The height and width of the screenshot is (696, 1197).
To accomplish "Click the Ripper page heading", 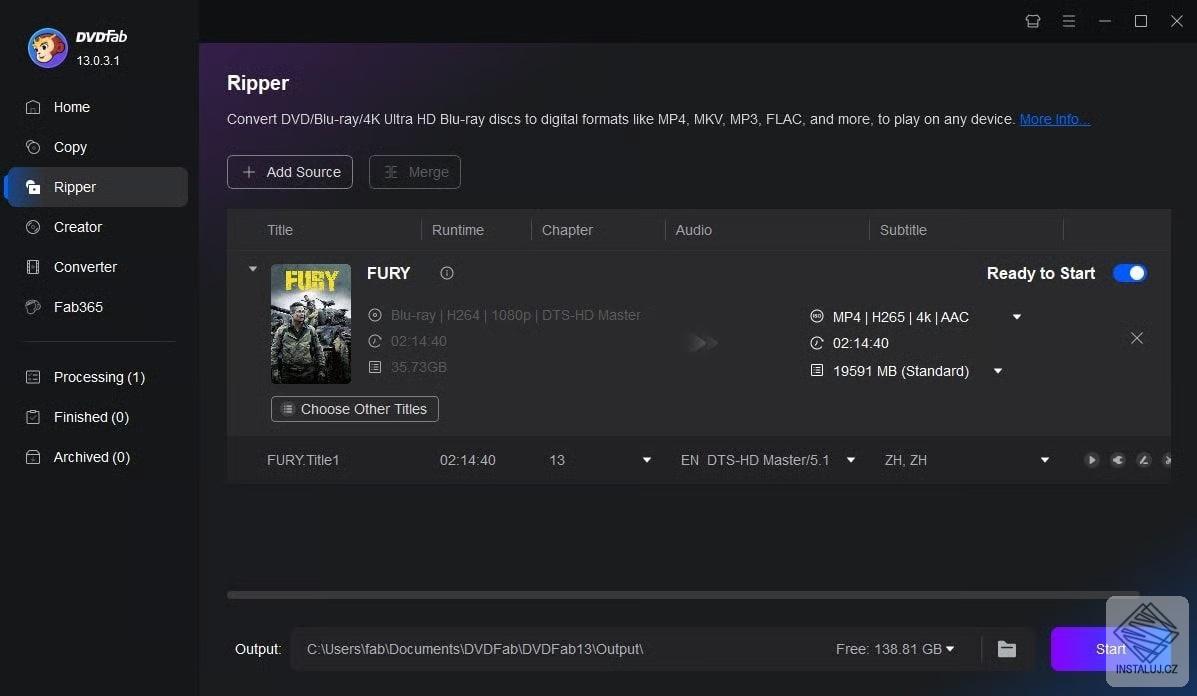I will (x=258, y=82).
